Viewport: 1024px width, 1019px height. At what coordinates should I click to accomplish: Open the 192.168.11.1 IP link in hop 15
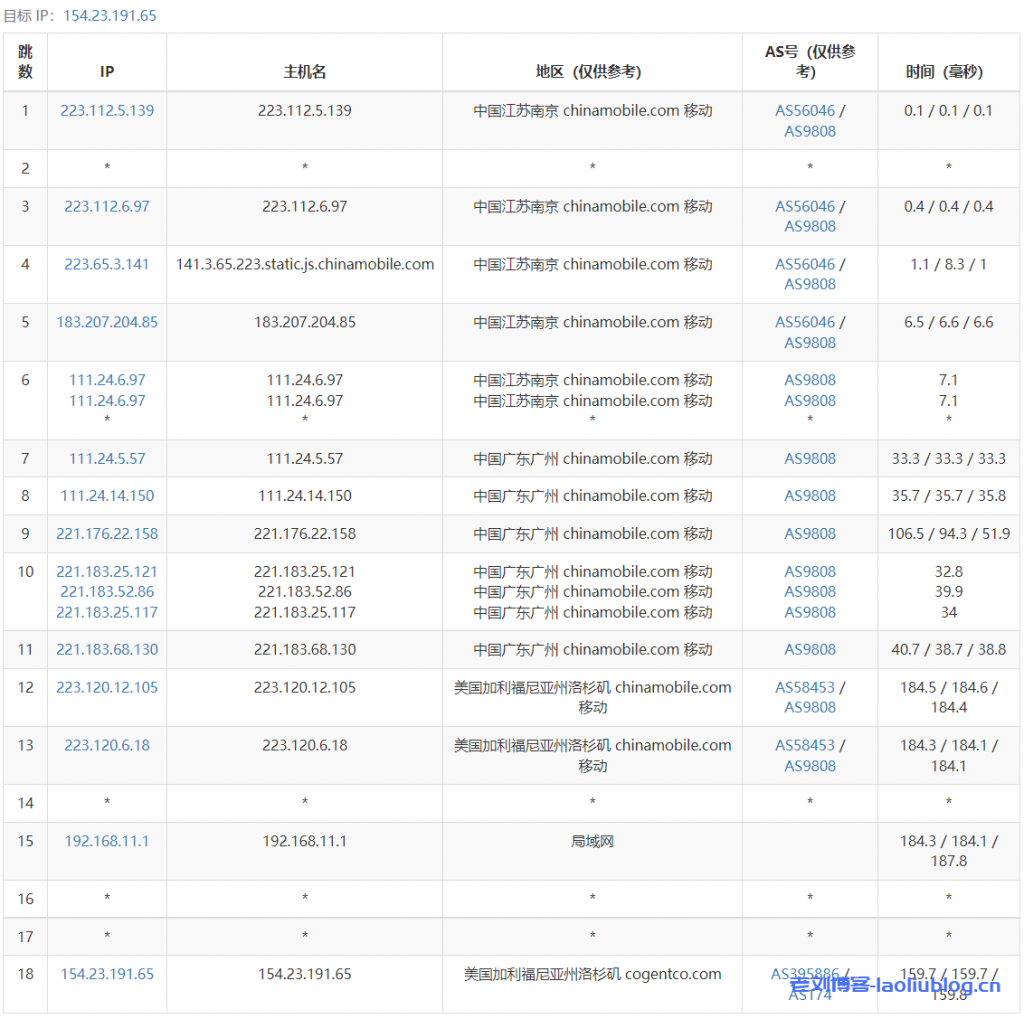107,842
